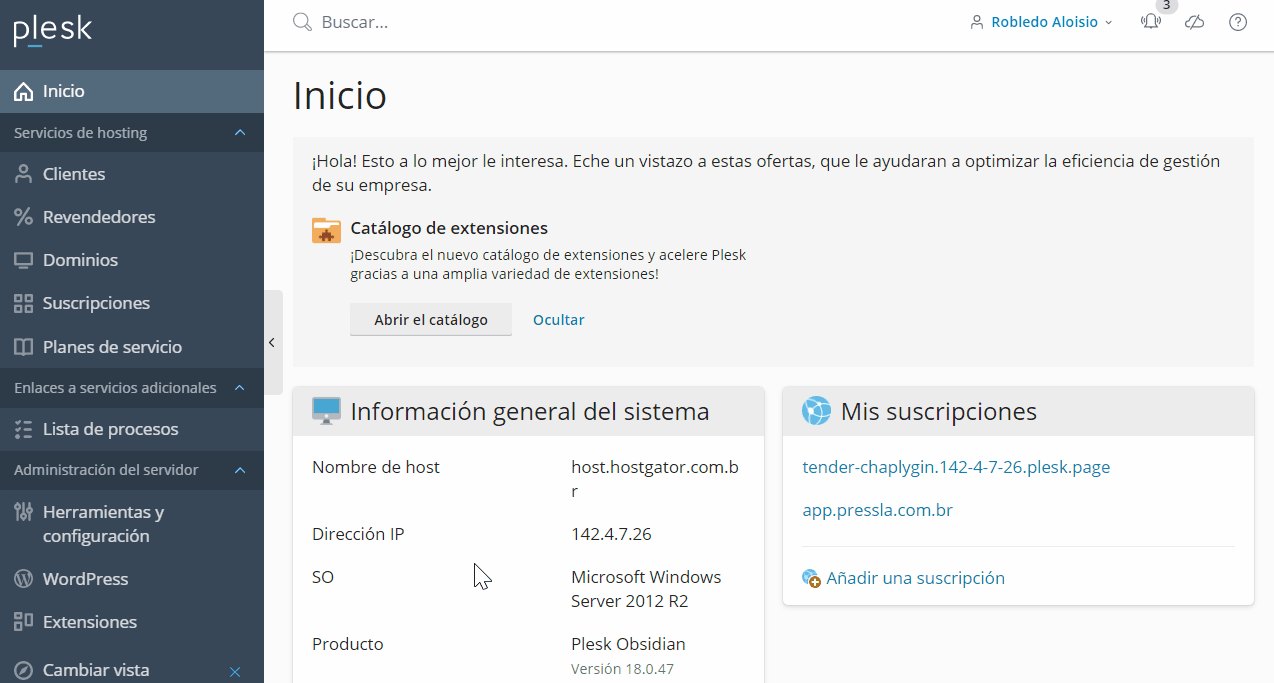This screenshot has width=1274, height=683.
Task: Click the Nombre de host label
Action: [376, 467]
